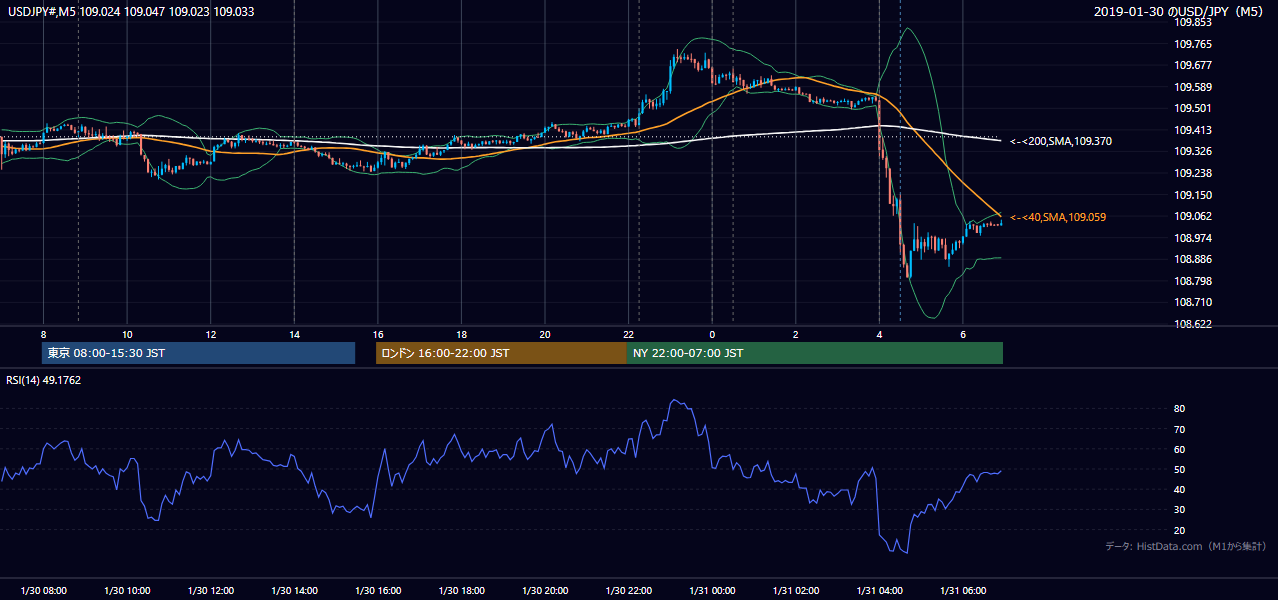Click RSI scale value 60
This screenshot has height=600, width=1278.
(x=1179, y=449)
